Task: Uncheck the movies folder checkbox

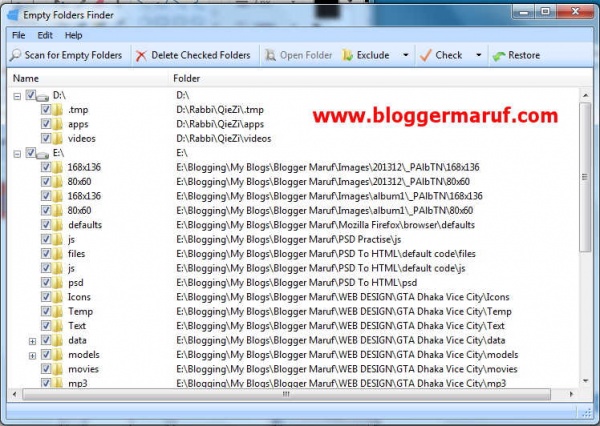Action: [46, 369]
